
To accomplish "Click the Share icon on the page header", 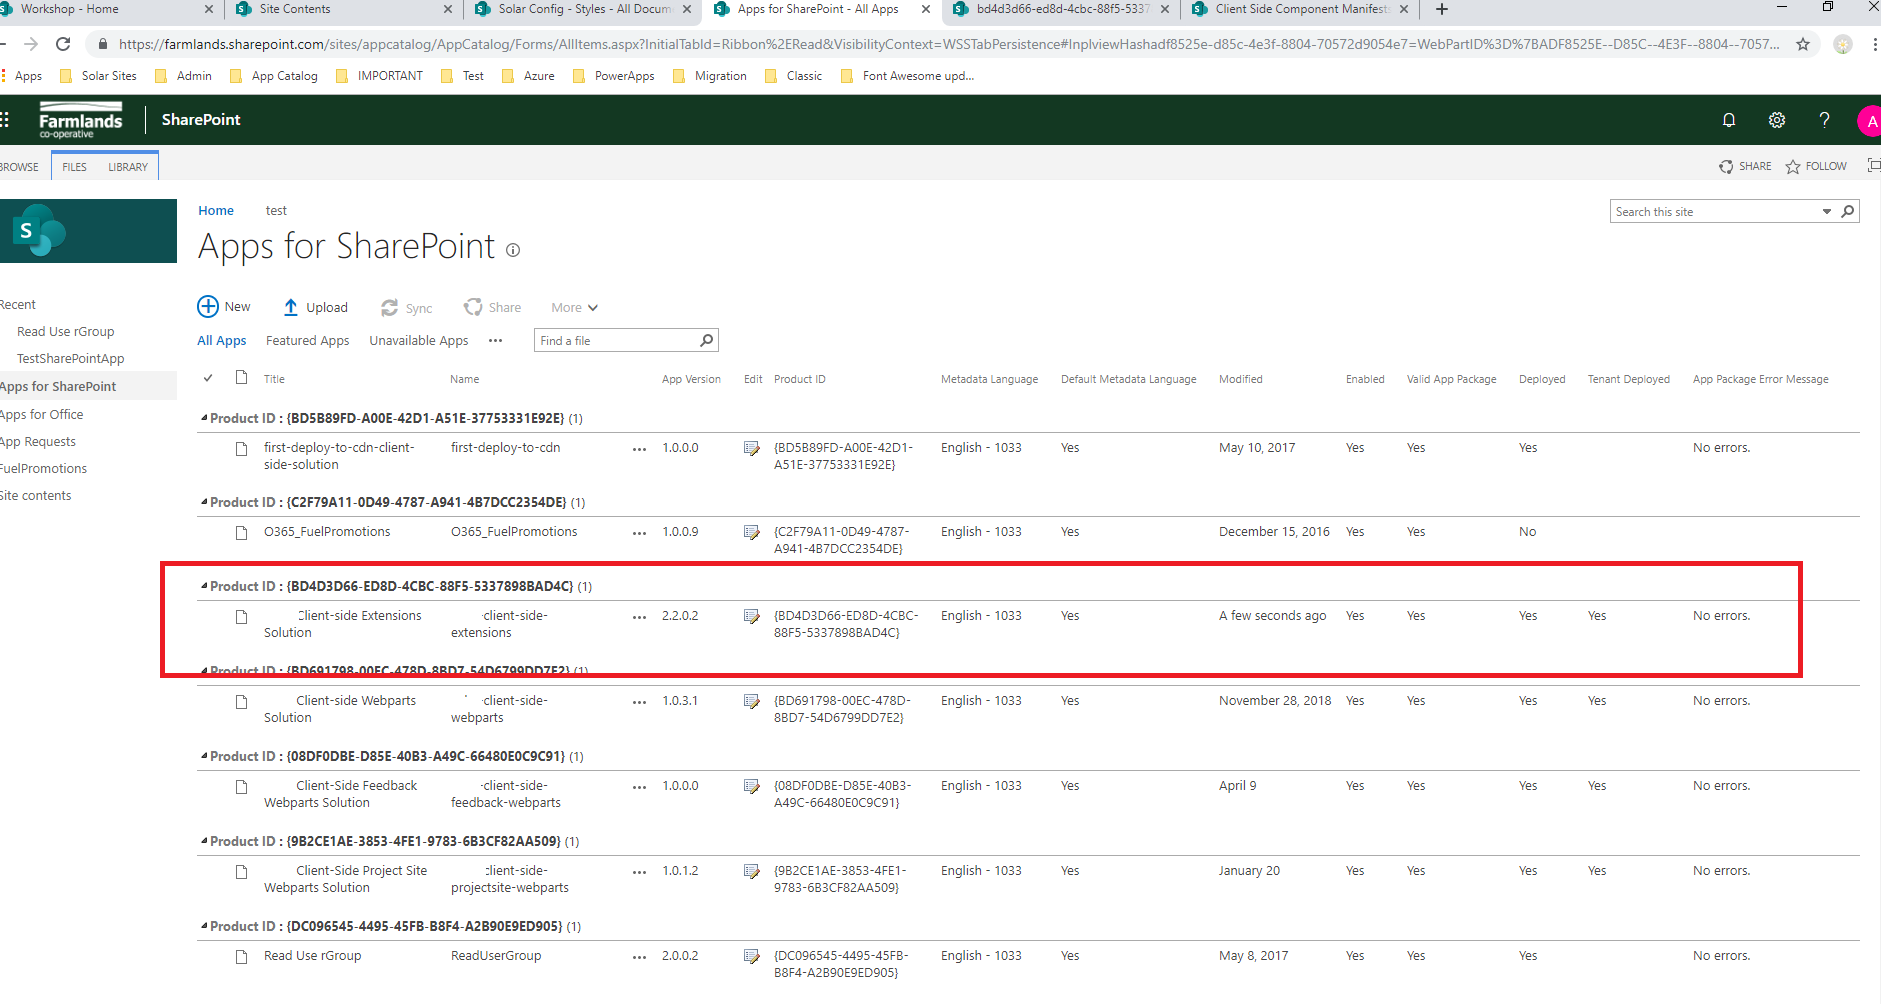I will [x=1726, y=167].
